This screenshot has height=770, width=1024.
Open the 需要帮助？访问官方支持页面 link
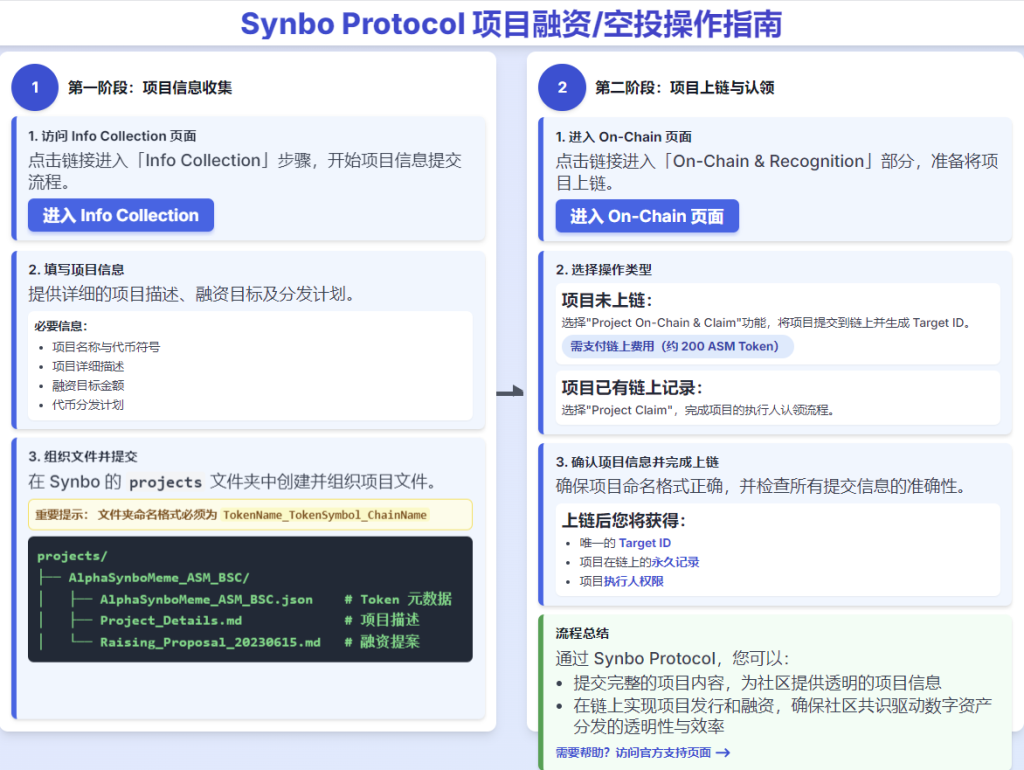point(633,752)
